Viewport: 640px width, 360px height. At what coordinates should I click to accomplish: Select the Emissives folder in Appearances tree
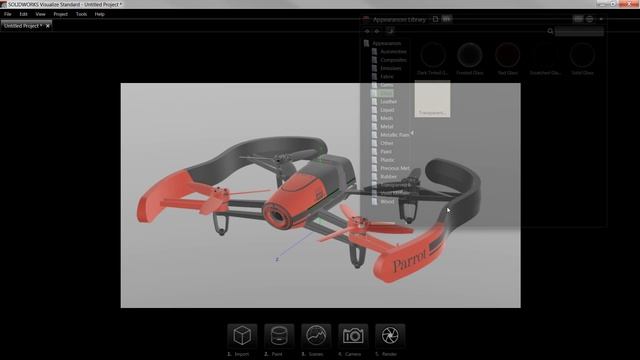[387, 68]
